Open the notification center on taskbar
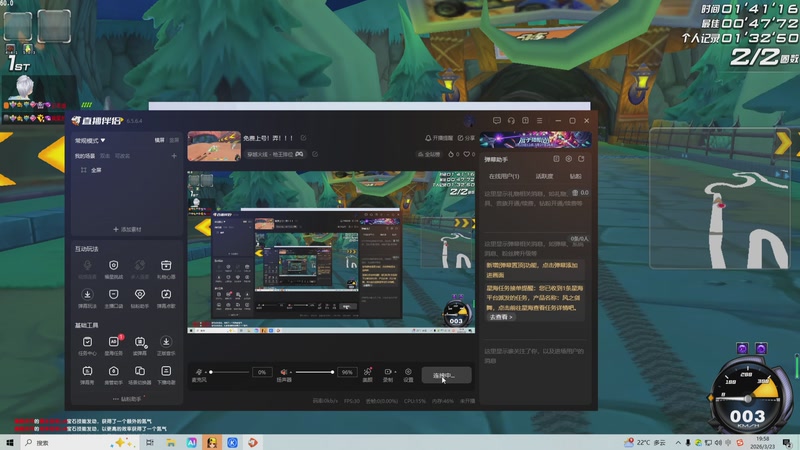 (787, 442)
